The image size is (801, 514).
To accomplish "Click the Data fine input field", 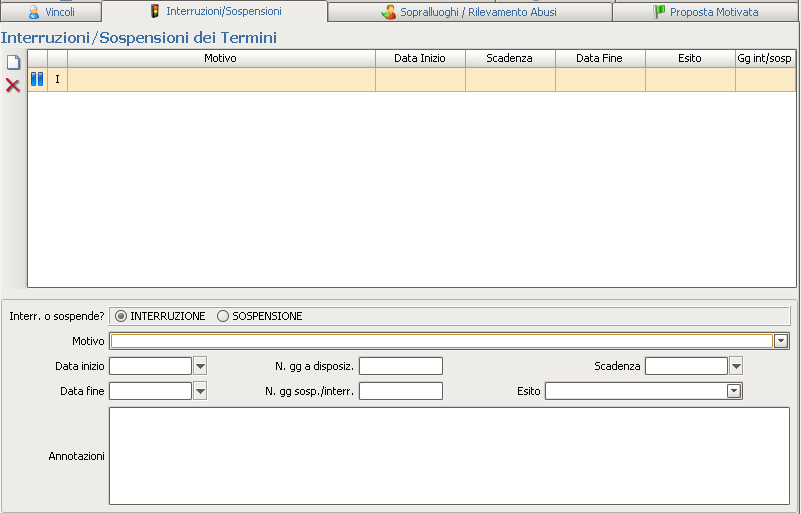I will (x=151, y=391).
